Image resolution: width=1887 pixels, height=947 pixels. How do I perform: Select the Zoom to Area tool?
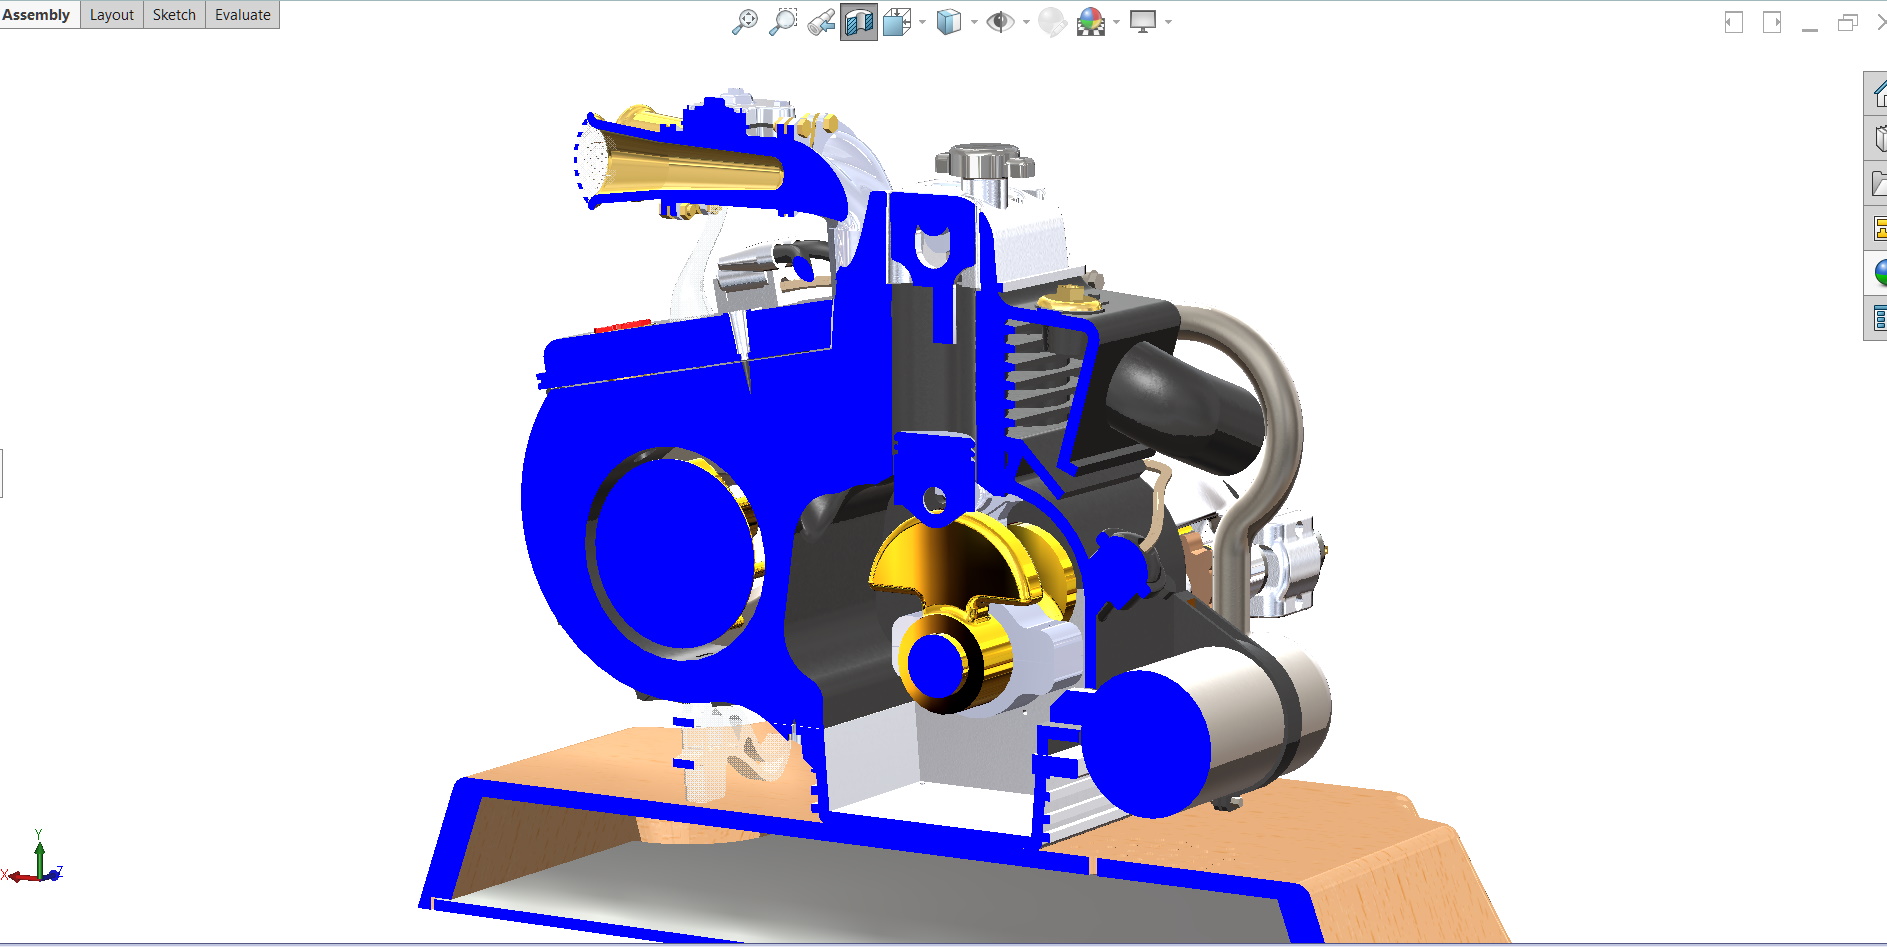tap(783, 22)
